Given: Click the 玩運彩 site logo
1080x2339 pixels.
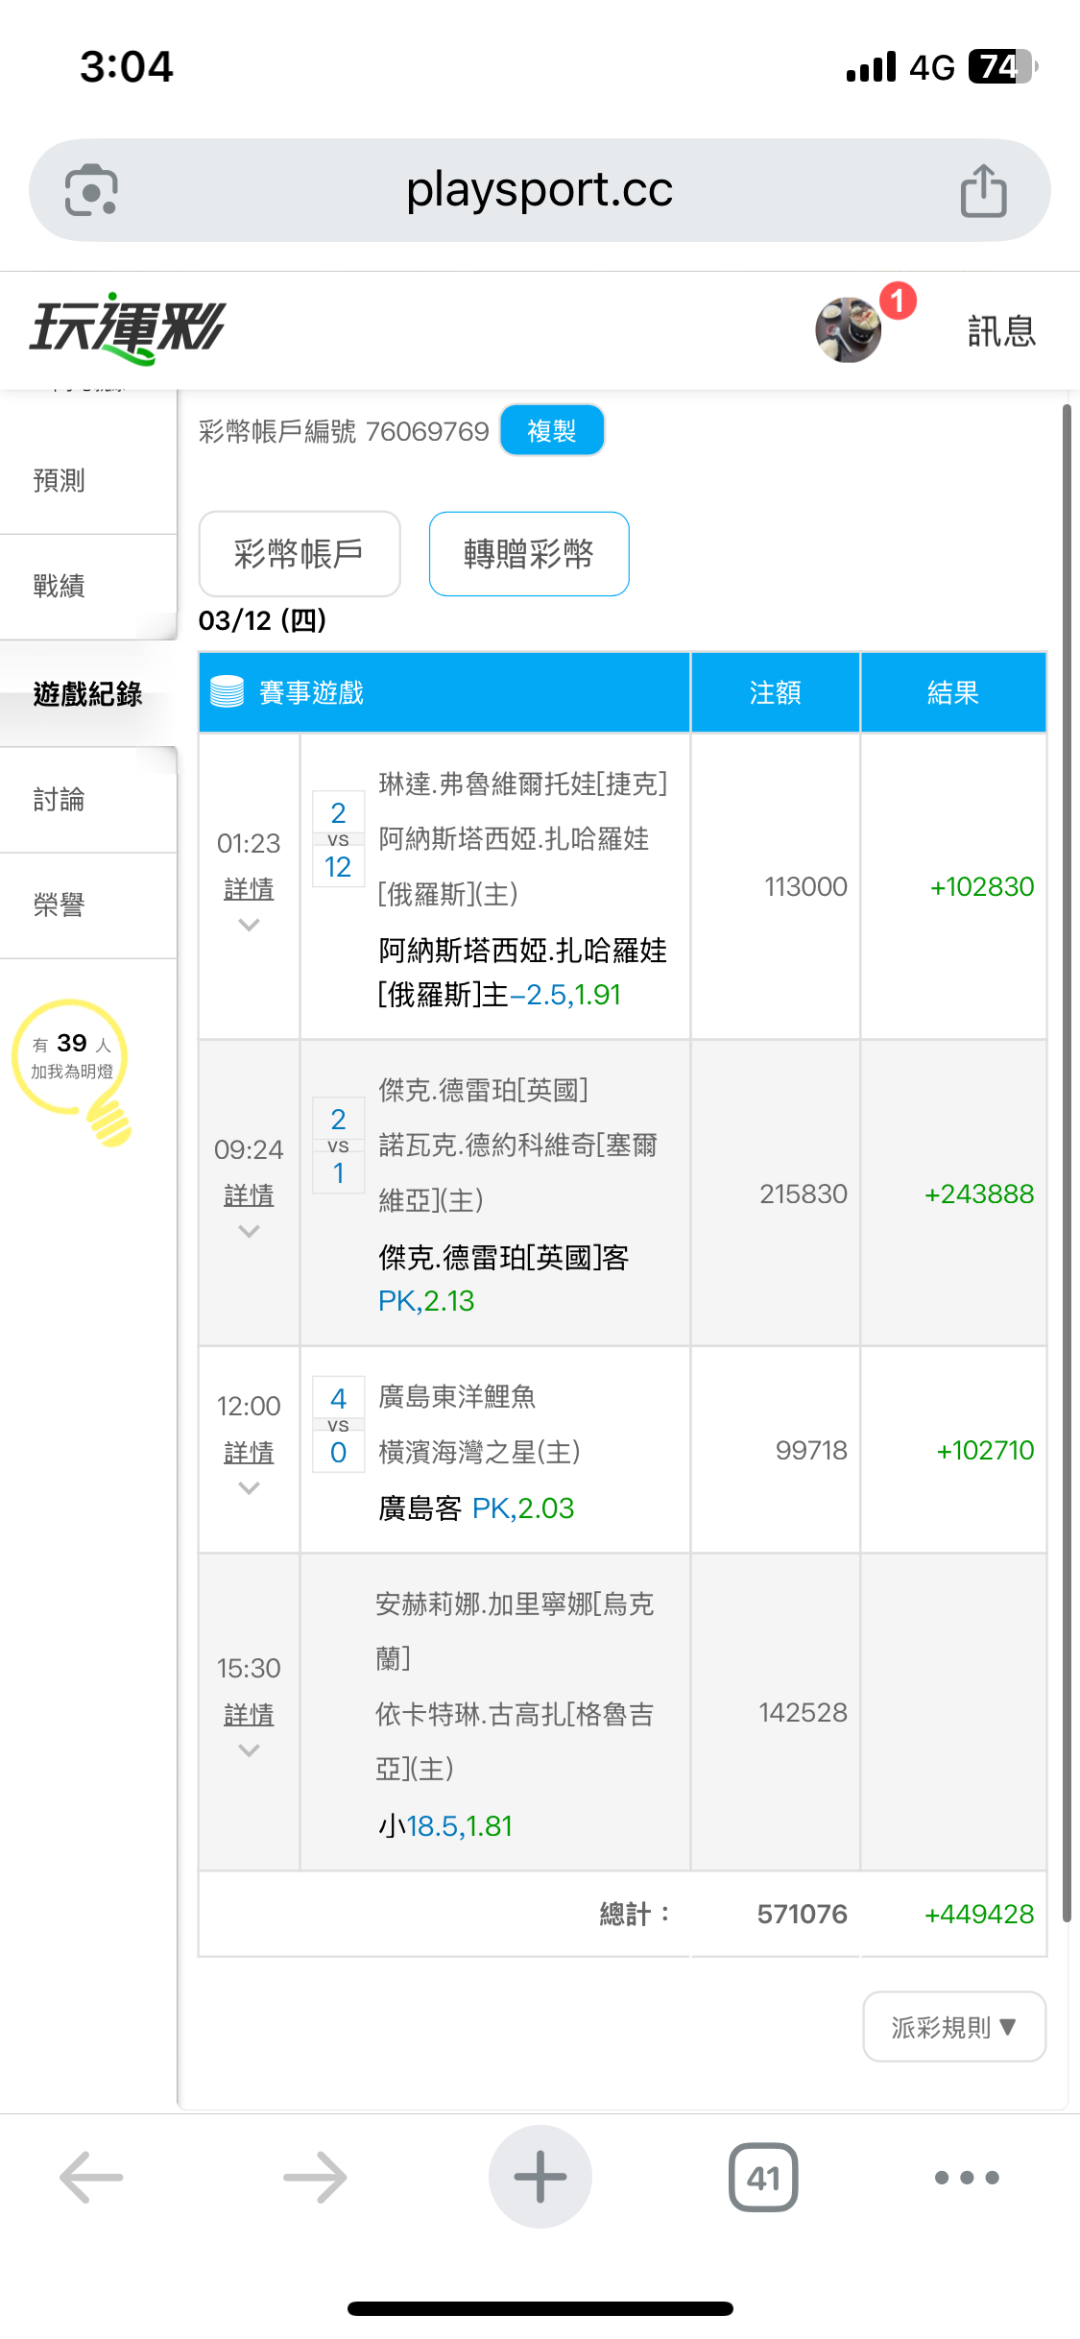Looking at the screenshot, I should 128,328.
